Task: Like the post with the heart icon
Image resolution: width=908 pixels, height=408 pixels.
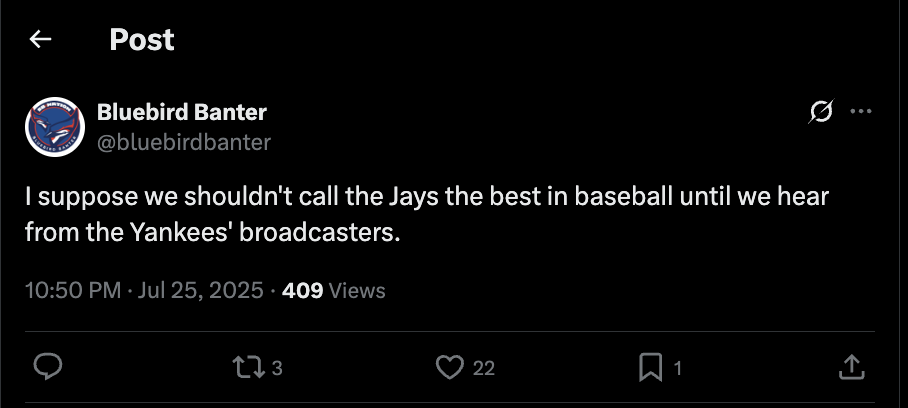Action: 450,367
